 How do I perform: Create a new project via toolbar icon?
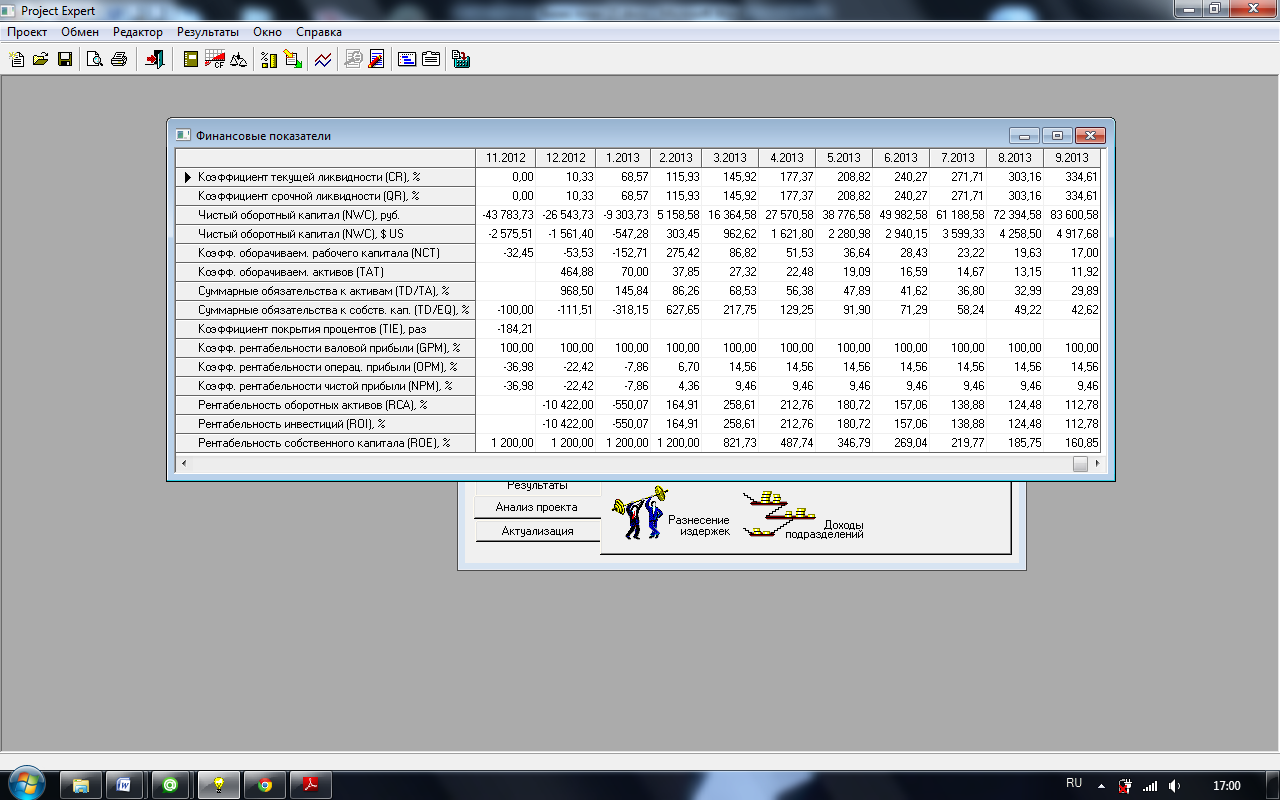17,59
